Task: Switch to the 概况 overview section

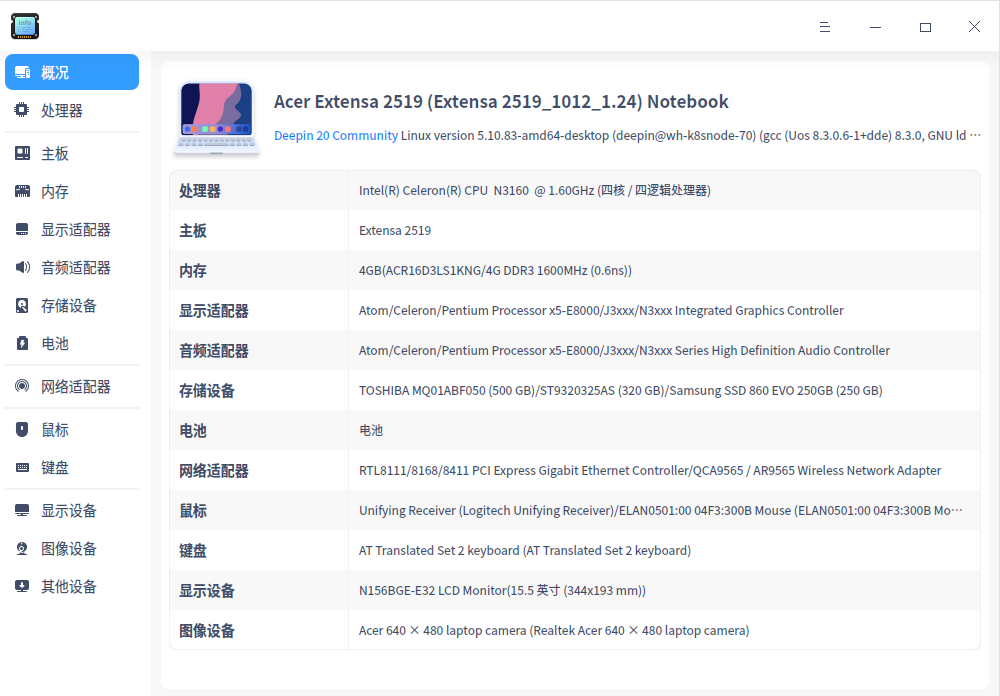Action: tap(71, 71)
